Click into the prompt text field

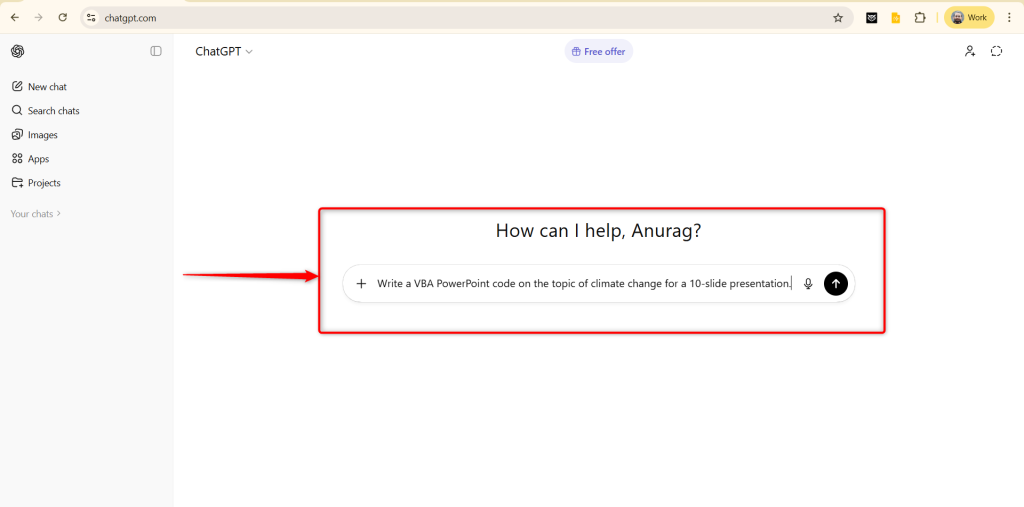584,284
